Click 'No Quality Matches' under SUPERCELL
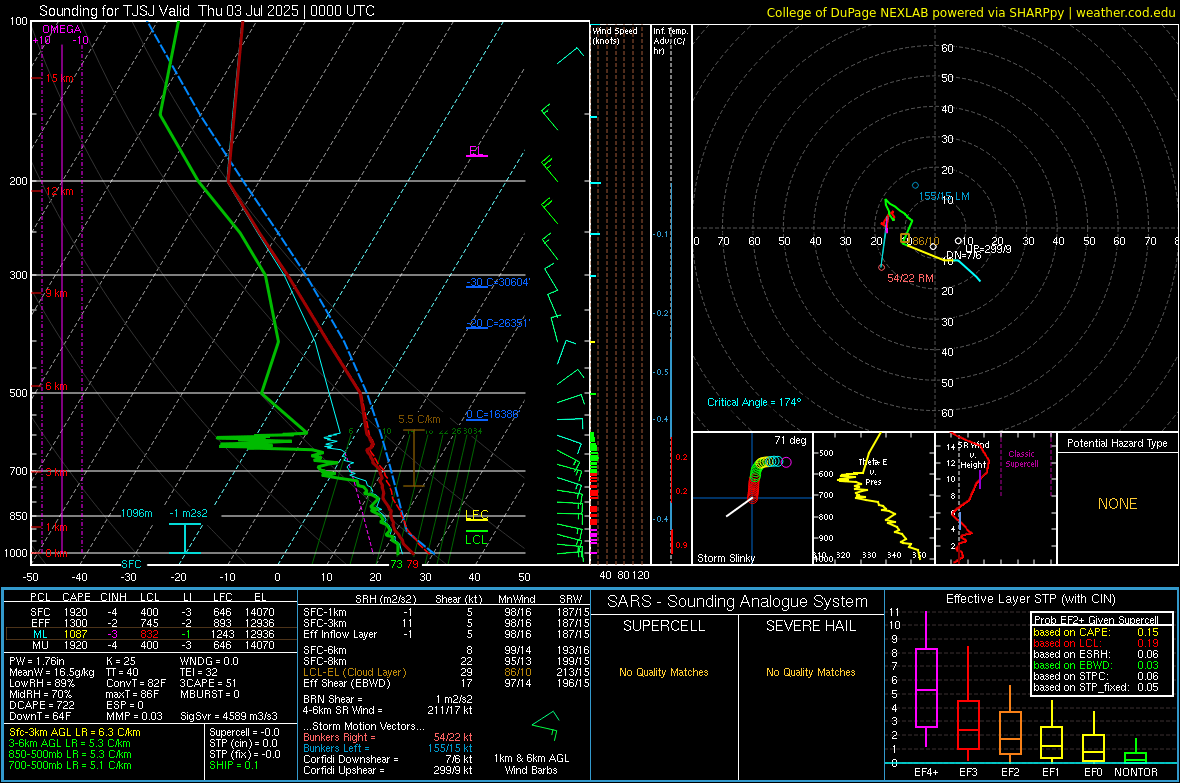The height and width of the screenshot is (783, 1180). 664,672
